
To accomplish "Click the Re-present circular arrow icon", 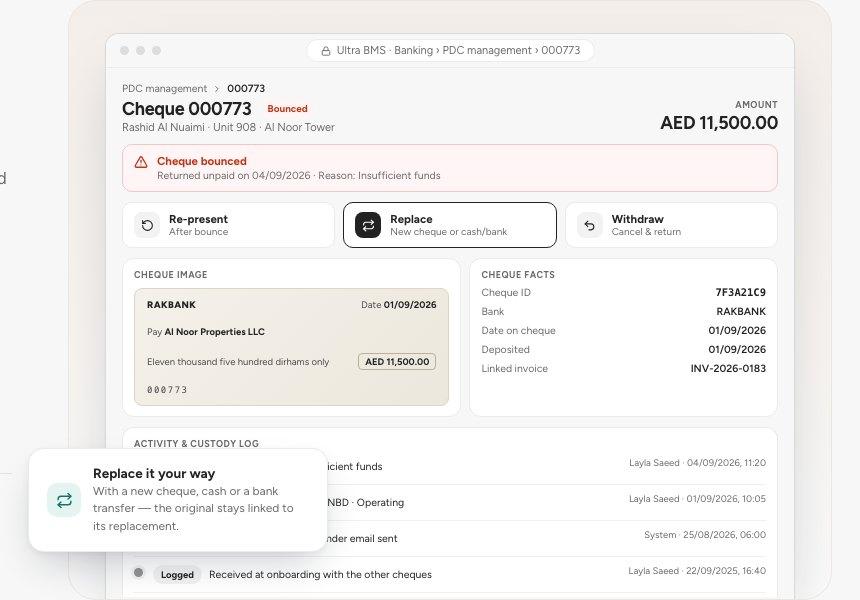I will pyautogui.click(x=147, y=225).
